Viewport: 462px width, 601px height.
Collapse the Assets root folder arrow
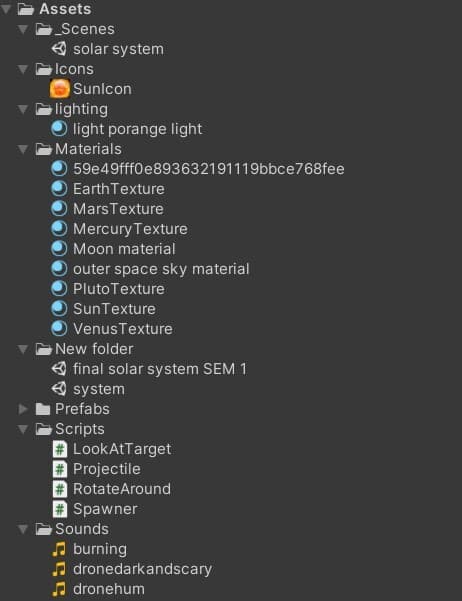pyautogui.click(x=5, y=9)
